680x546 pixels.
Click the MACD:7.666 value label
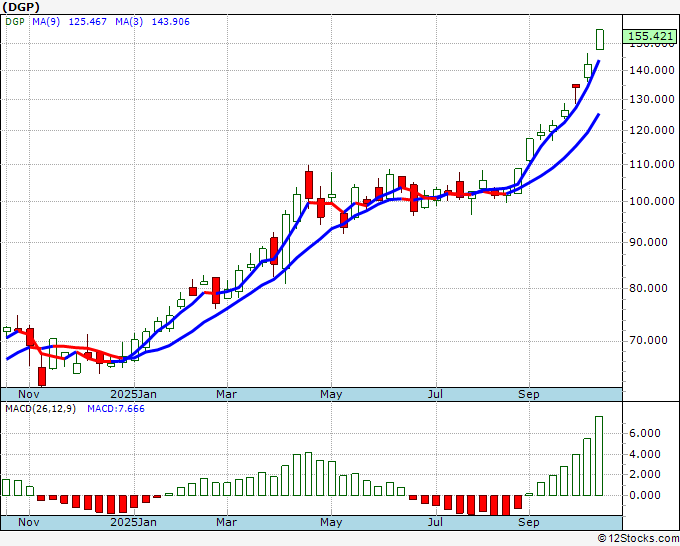pyautogui.click(x=116, y=409)
